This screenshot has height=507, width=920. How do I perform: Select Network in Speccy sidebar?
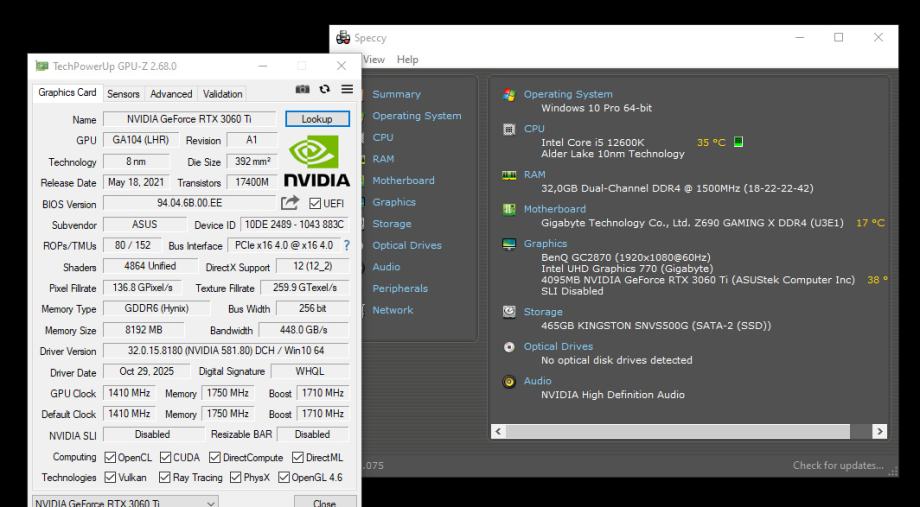tap(393, 310)
